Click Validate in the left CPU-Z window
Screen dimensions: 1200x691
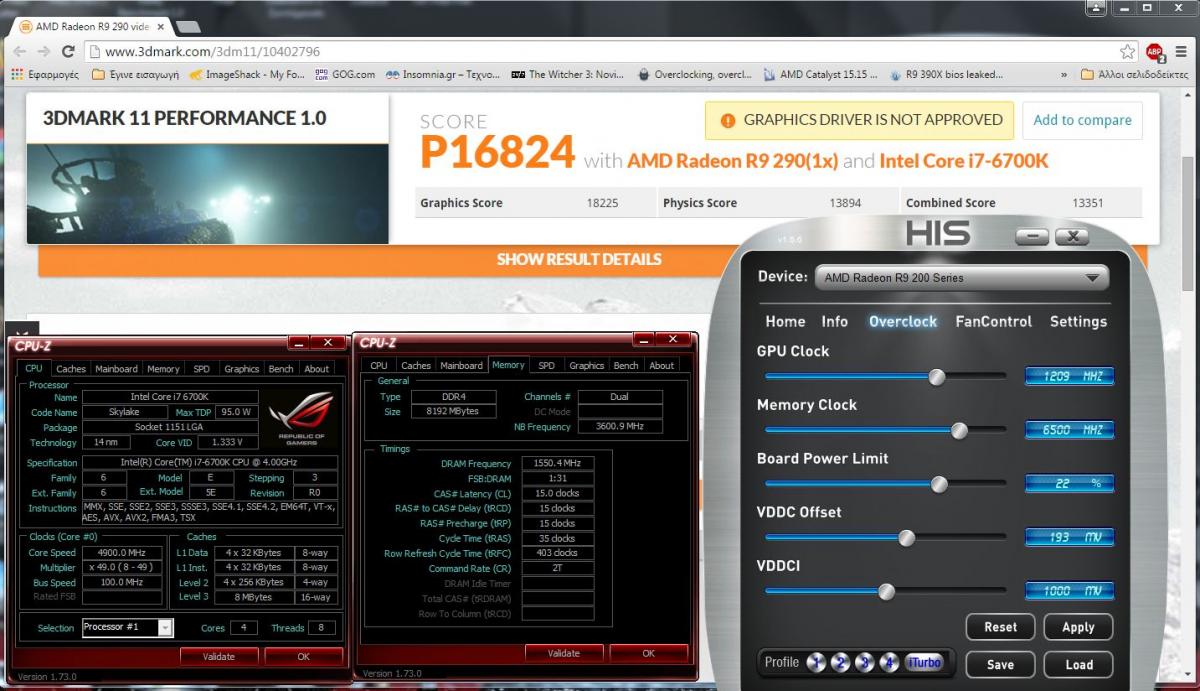pos(219,656)
